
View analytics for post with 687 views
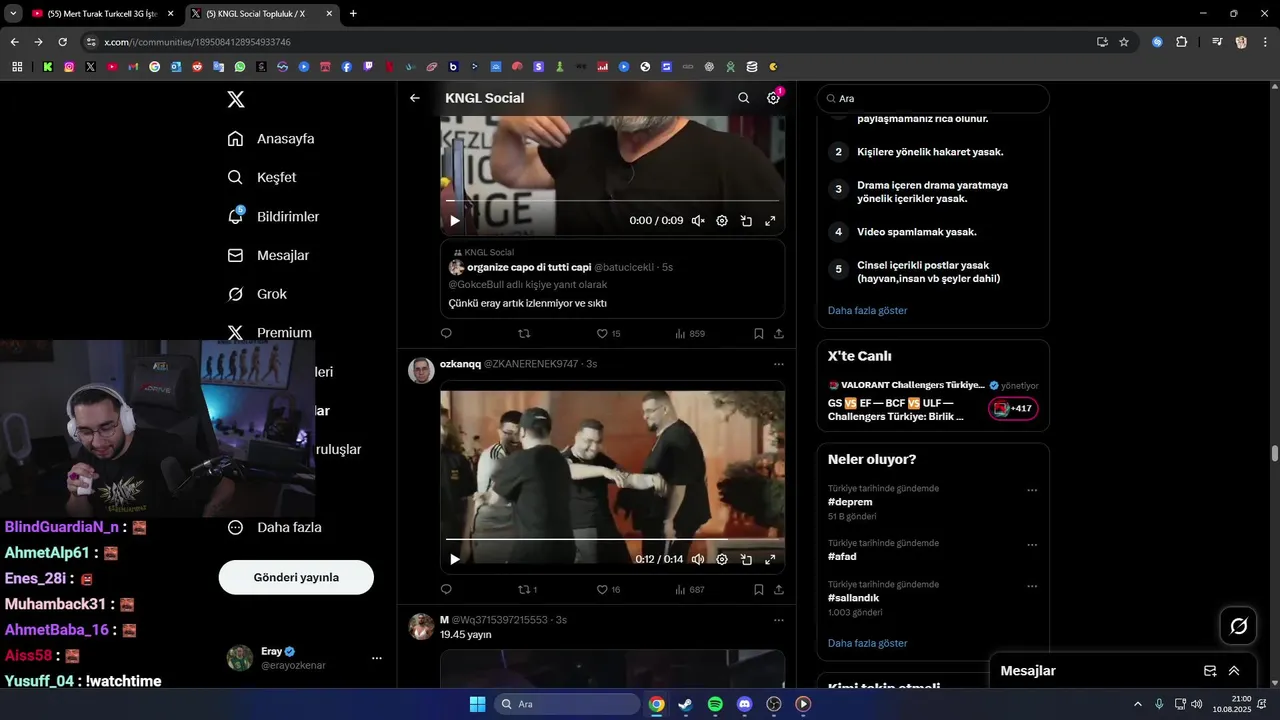tap(689, 590)
